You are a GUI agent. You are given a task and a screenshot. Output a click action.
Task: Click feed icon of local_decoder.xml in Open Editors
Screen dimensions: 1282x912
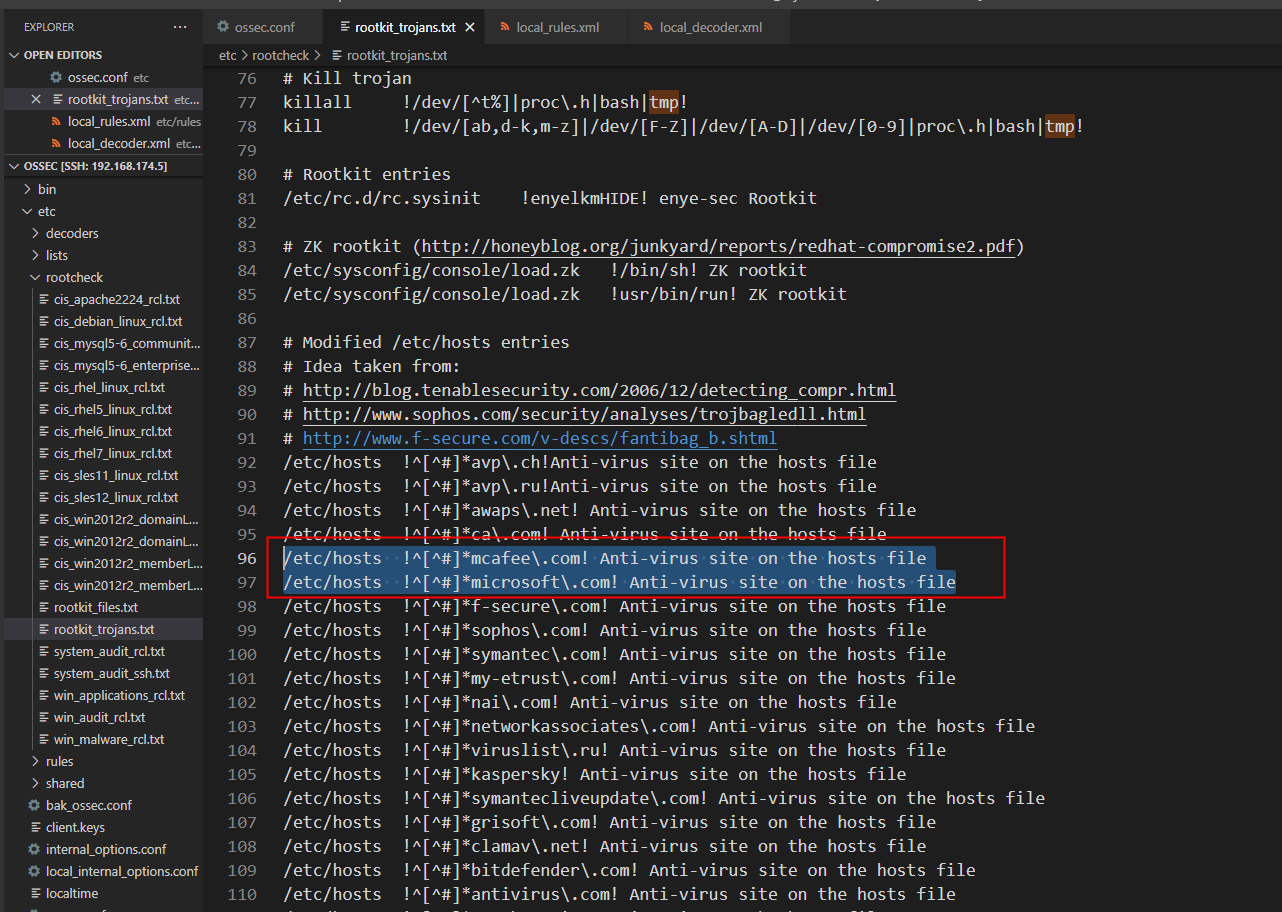coord(56,143)
